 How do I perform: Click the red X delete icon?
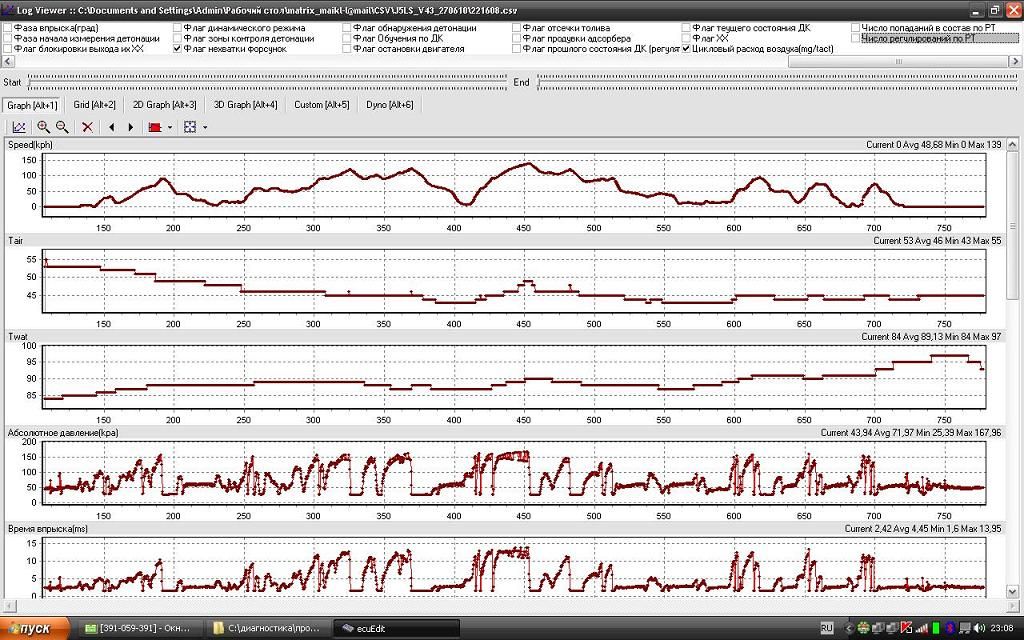tap(87, 127)
